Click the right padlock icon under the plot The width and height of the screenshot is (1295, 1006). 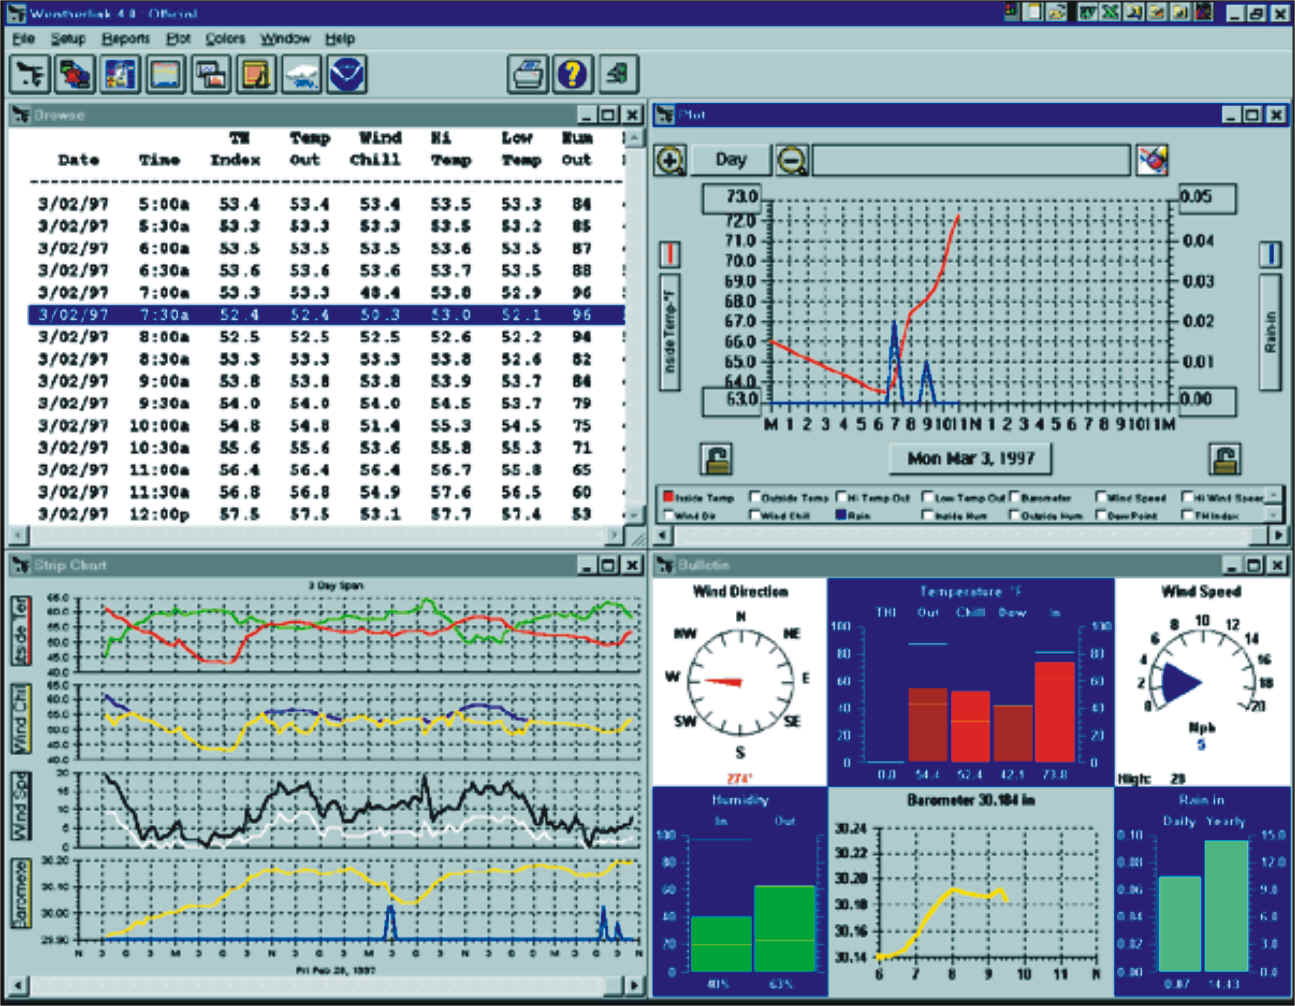[x=1225, y=459]
